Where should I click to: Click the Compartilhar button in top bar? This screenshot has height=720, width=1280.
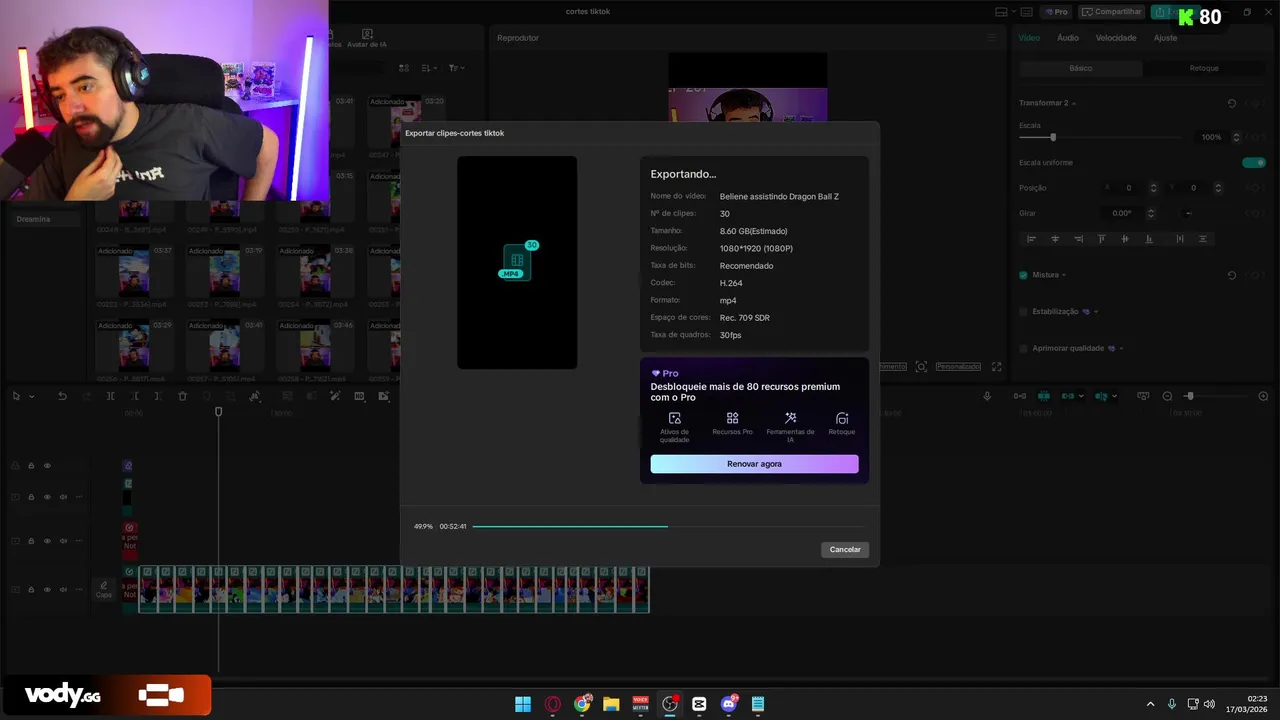(x=1111, y=12)
